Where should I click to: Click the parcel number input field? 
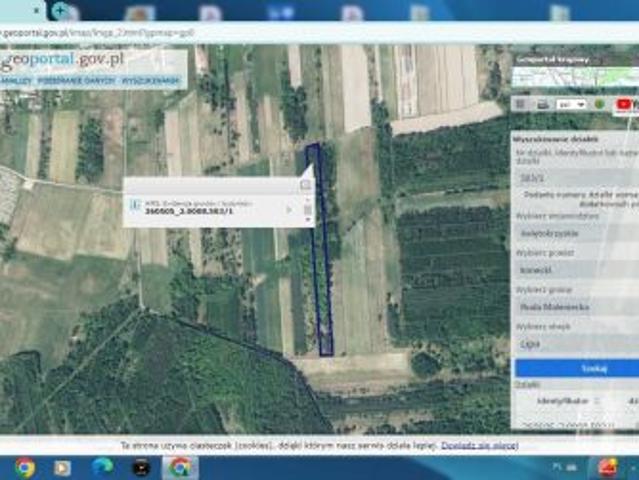tap(577, 178)
